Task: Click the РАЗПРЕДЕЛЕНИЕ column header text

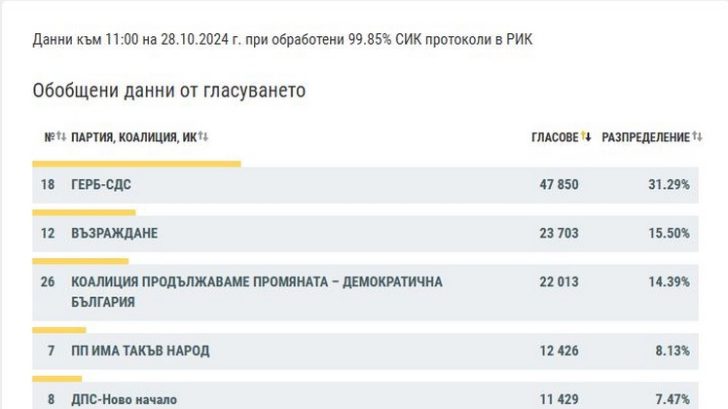Action: (x=645, y=138)
